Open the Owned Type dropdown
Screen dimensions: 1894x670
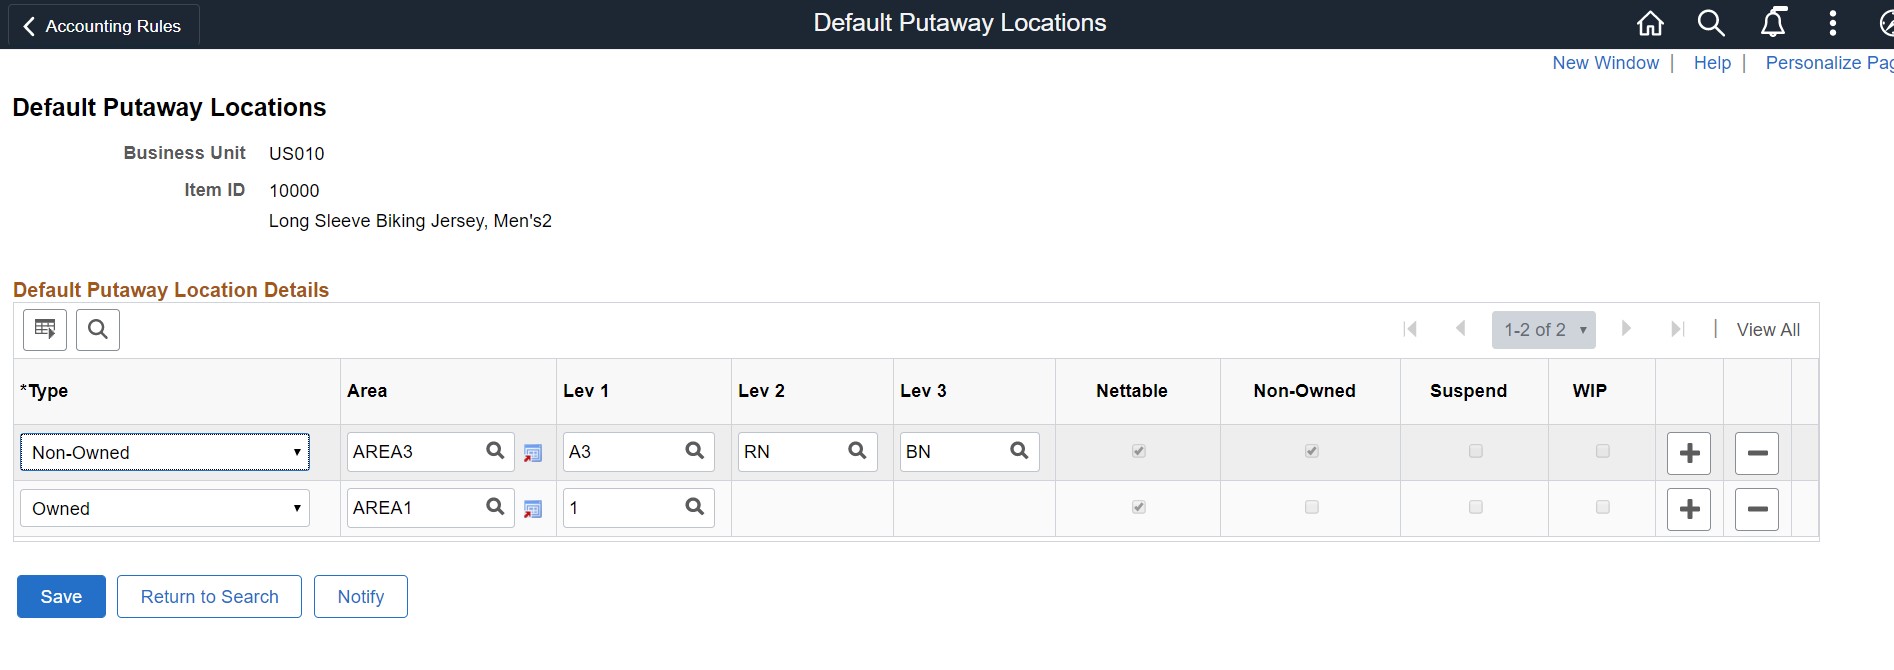click(x=165, y=508)
